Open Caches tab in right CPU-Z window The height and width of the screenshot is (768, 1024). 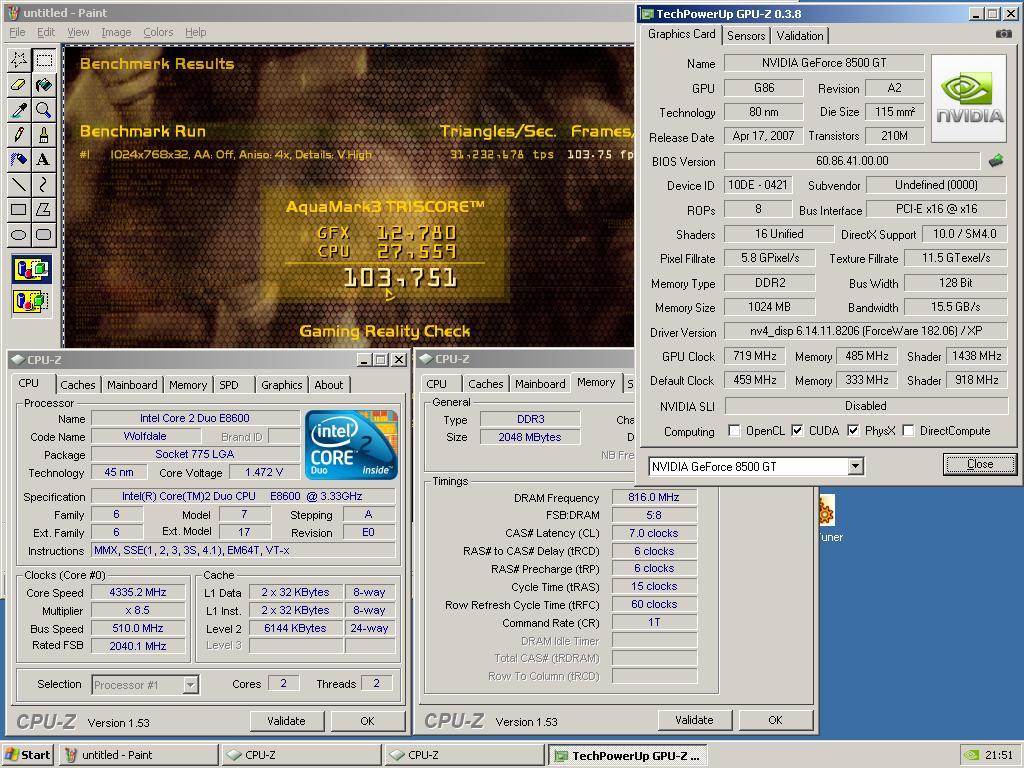[485, 384]
